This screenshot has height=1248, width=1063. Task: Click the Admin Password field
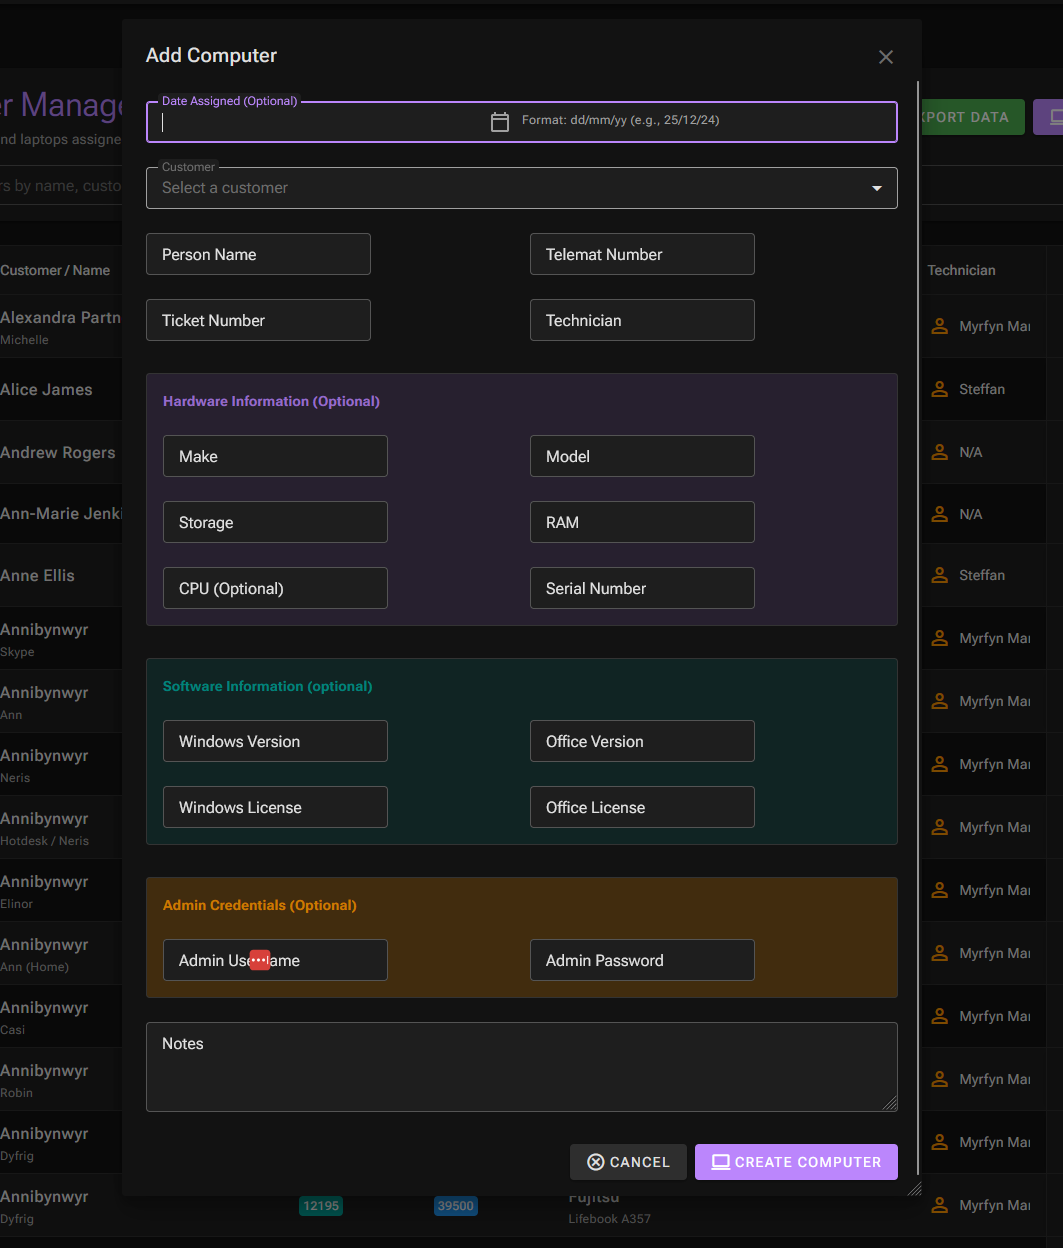(x=642, y=960)
